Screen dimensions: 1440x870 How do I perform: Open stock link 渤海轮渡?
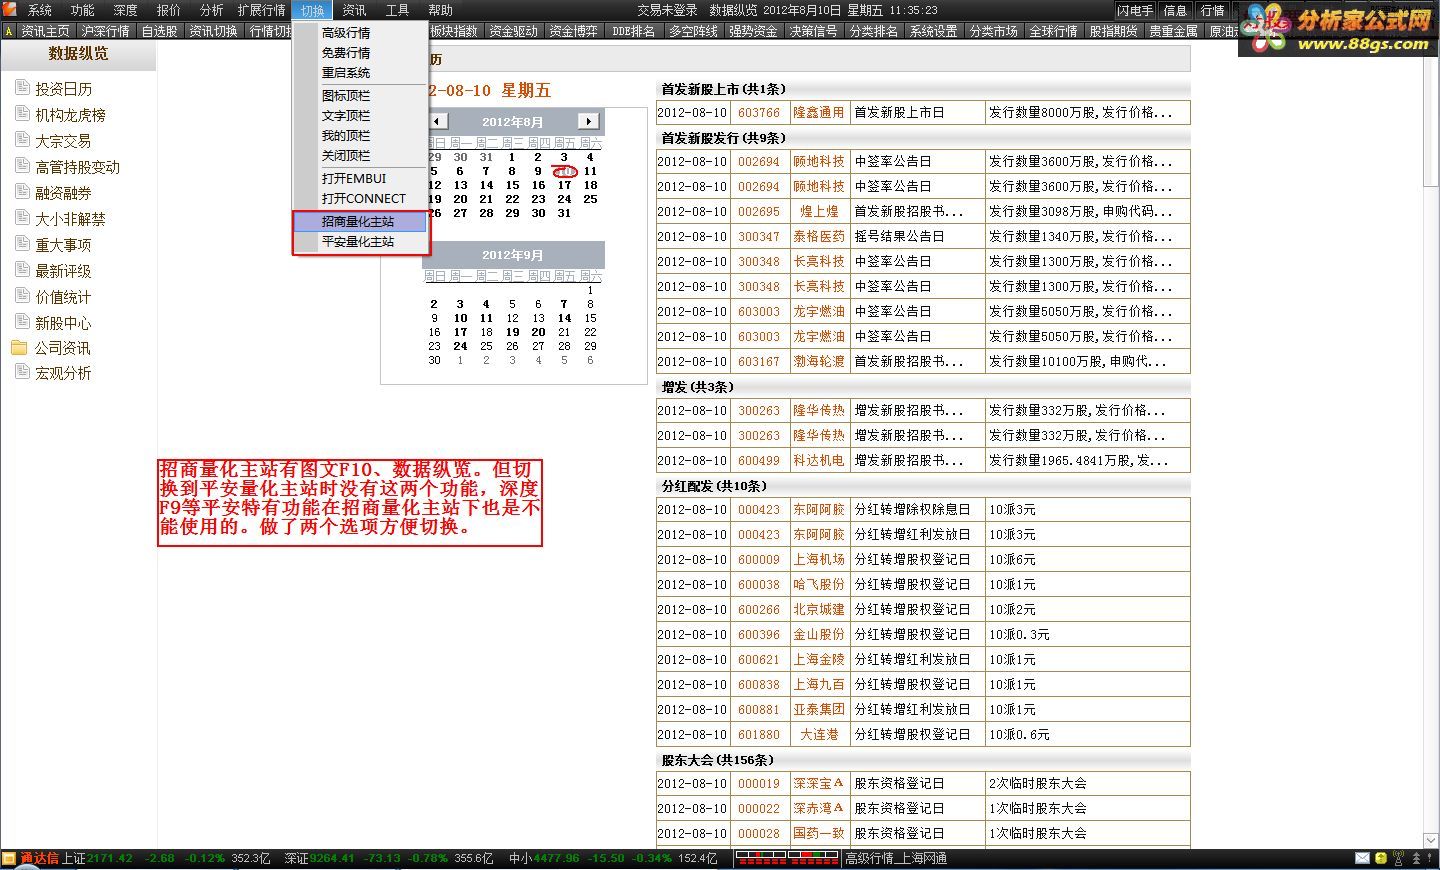819,361
